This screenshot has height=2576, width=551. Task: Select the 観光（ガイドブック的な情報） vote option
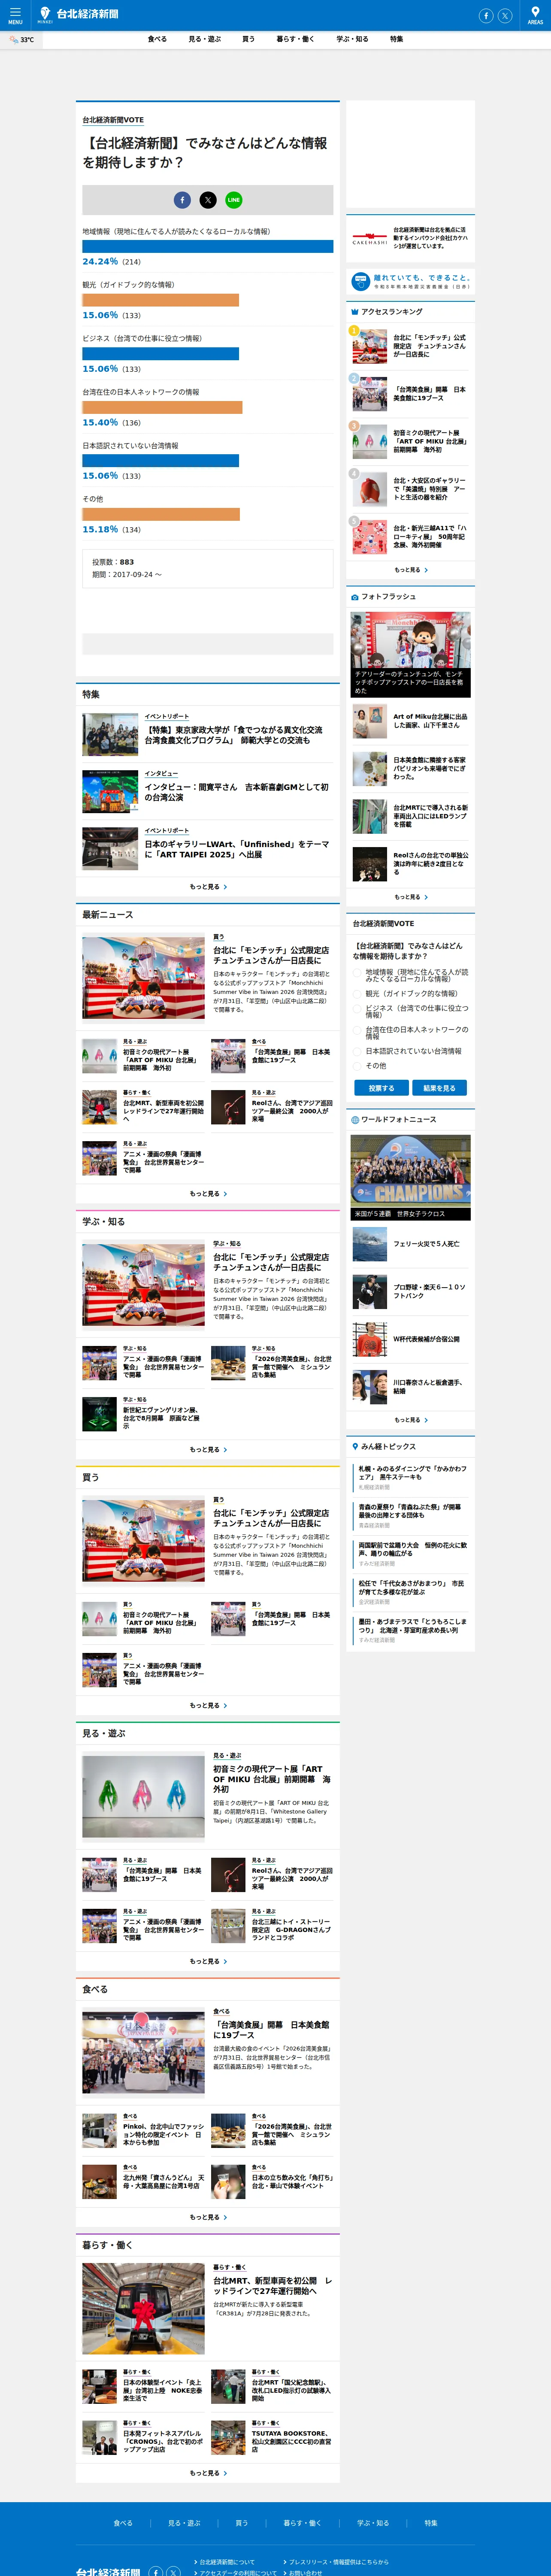[357, 994]
